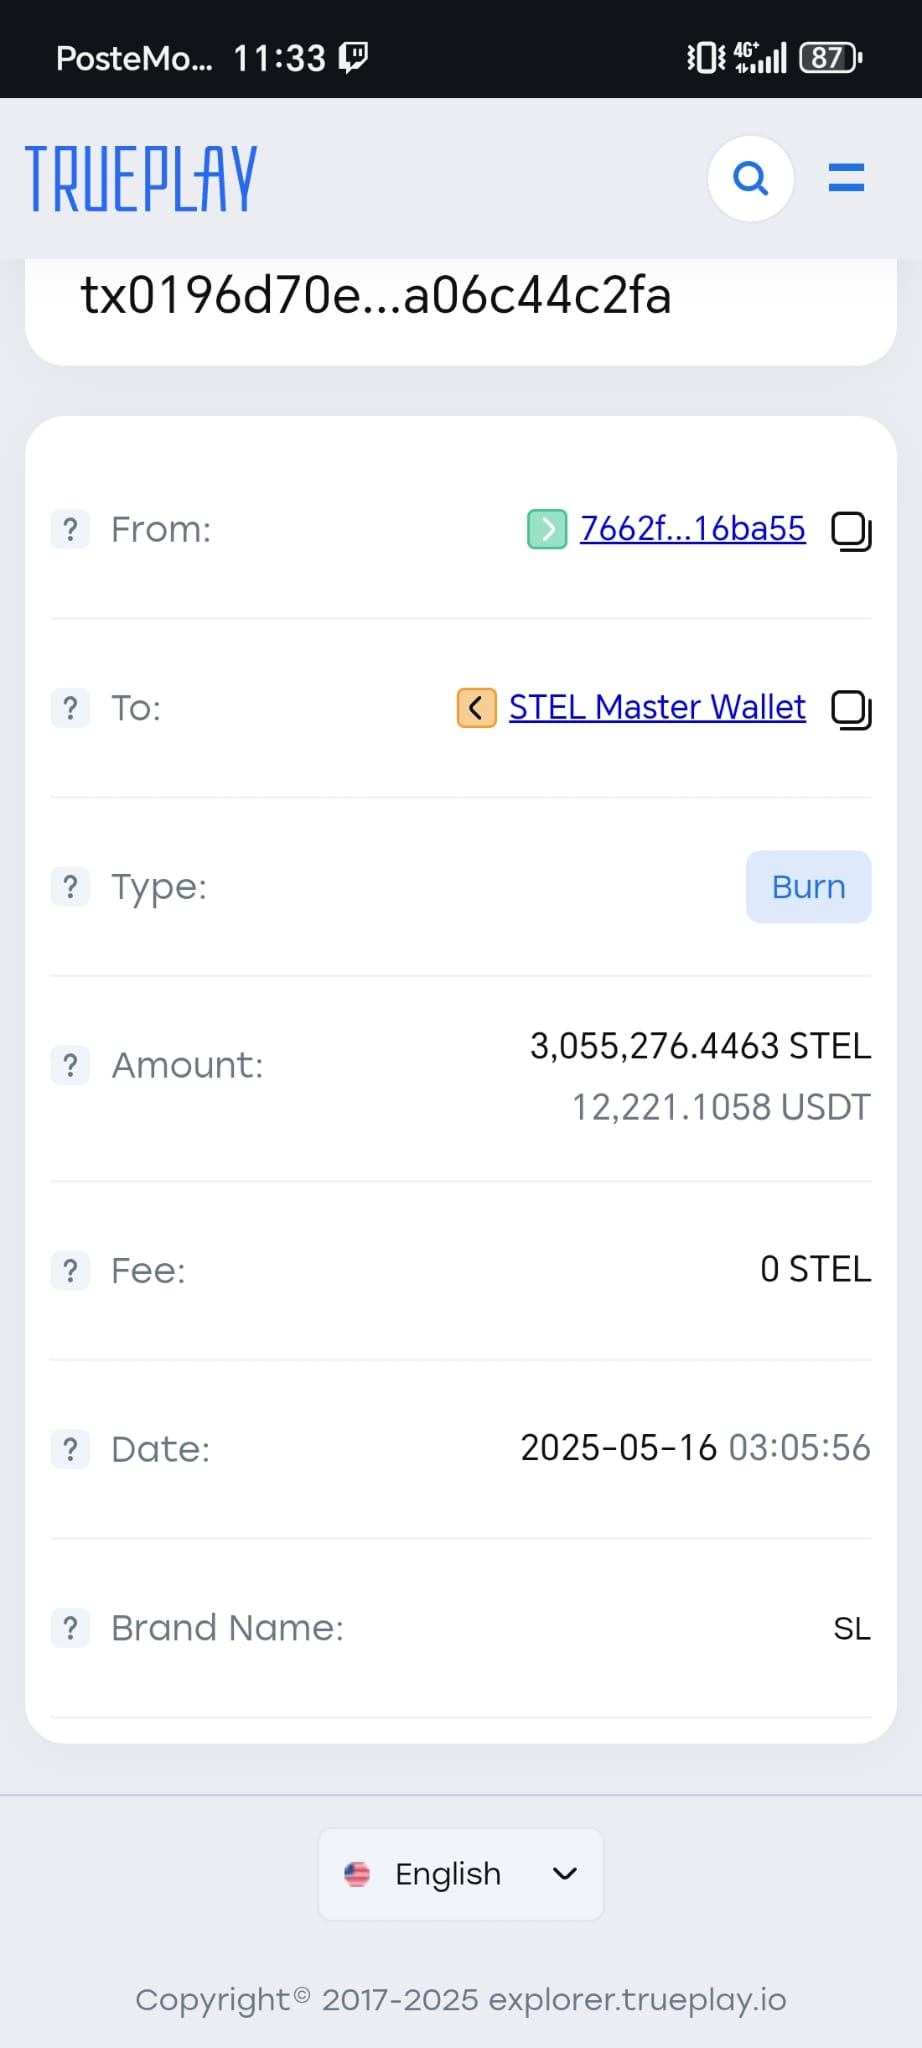Expand the English language dropdown
The image size is (922, 2048).
point(461,1874)
